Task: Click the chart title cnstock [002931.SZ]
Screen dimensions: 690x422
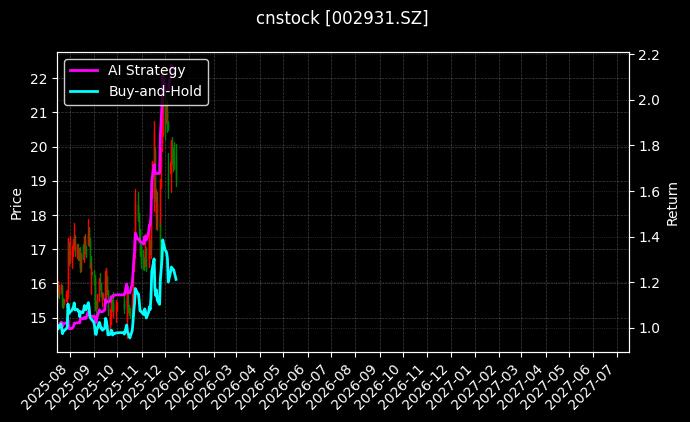Action: coord(343,18)
